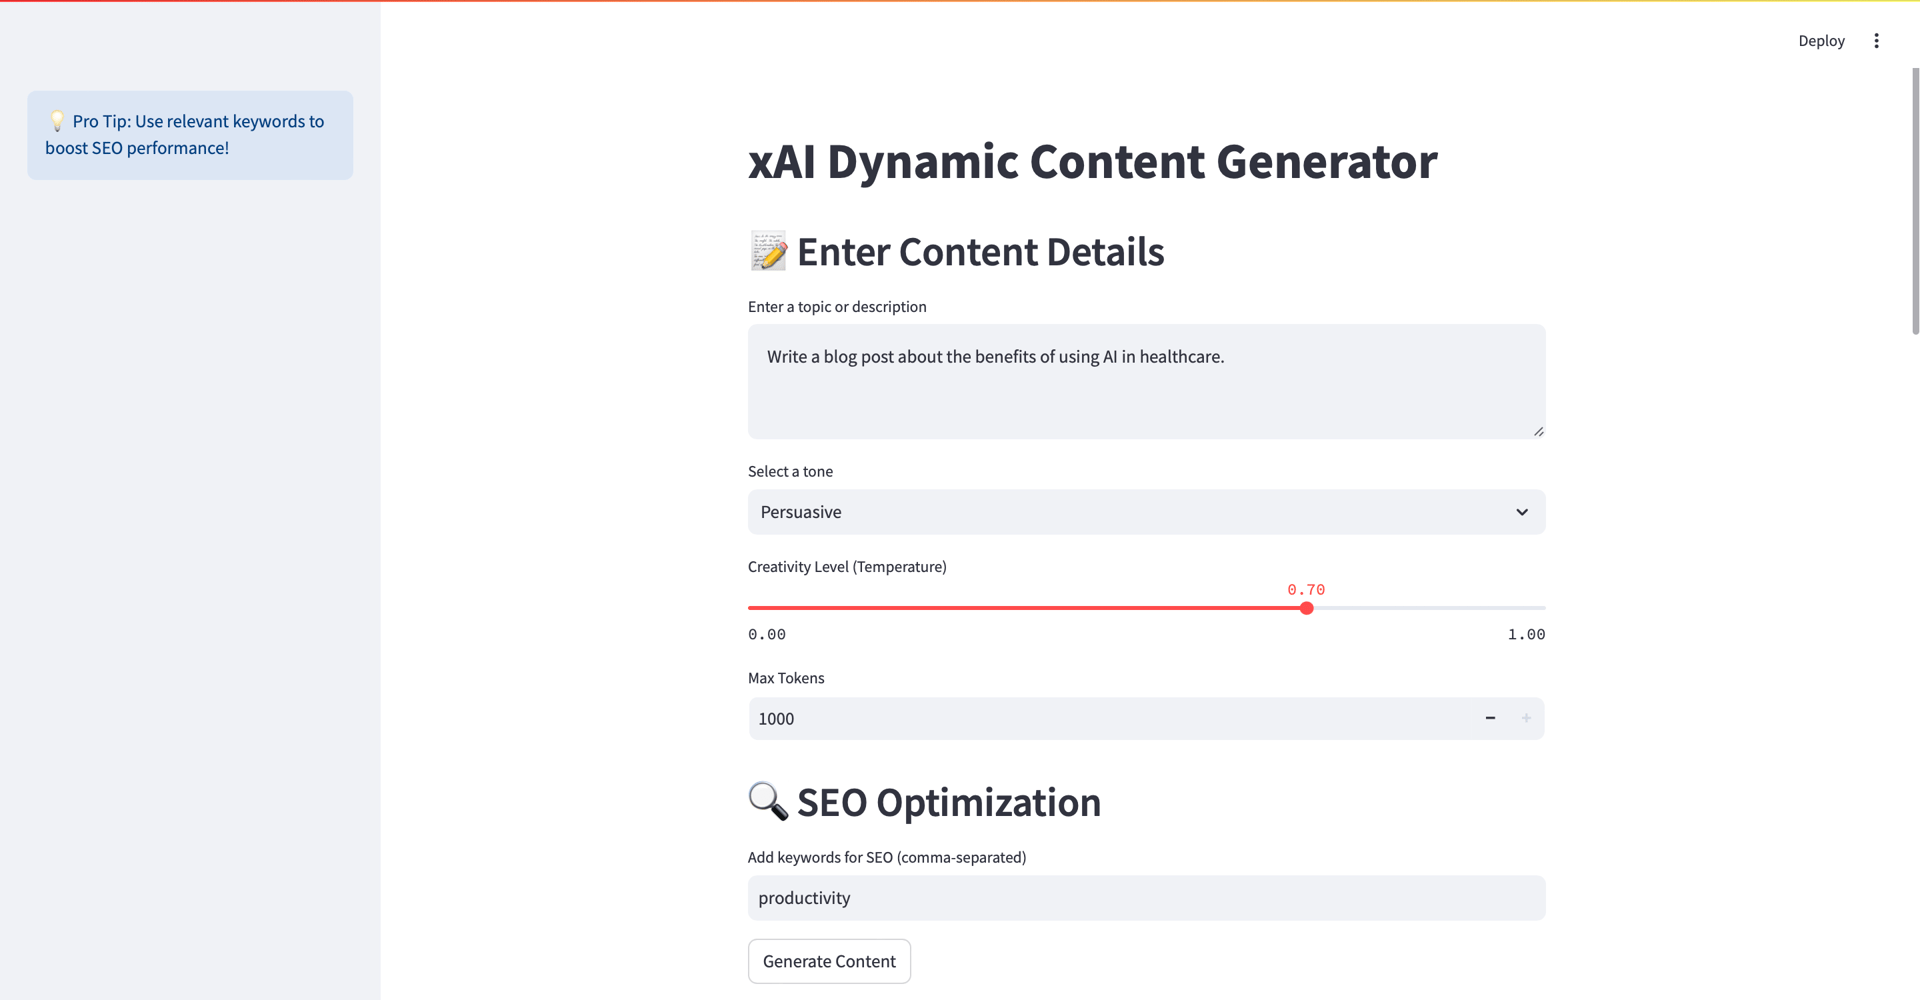Click the lightbulb icon in Pro Tip
This screenshot has width=1920, height=1000.
click(x=57, y=122)
